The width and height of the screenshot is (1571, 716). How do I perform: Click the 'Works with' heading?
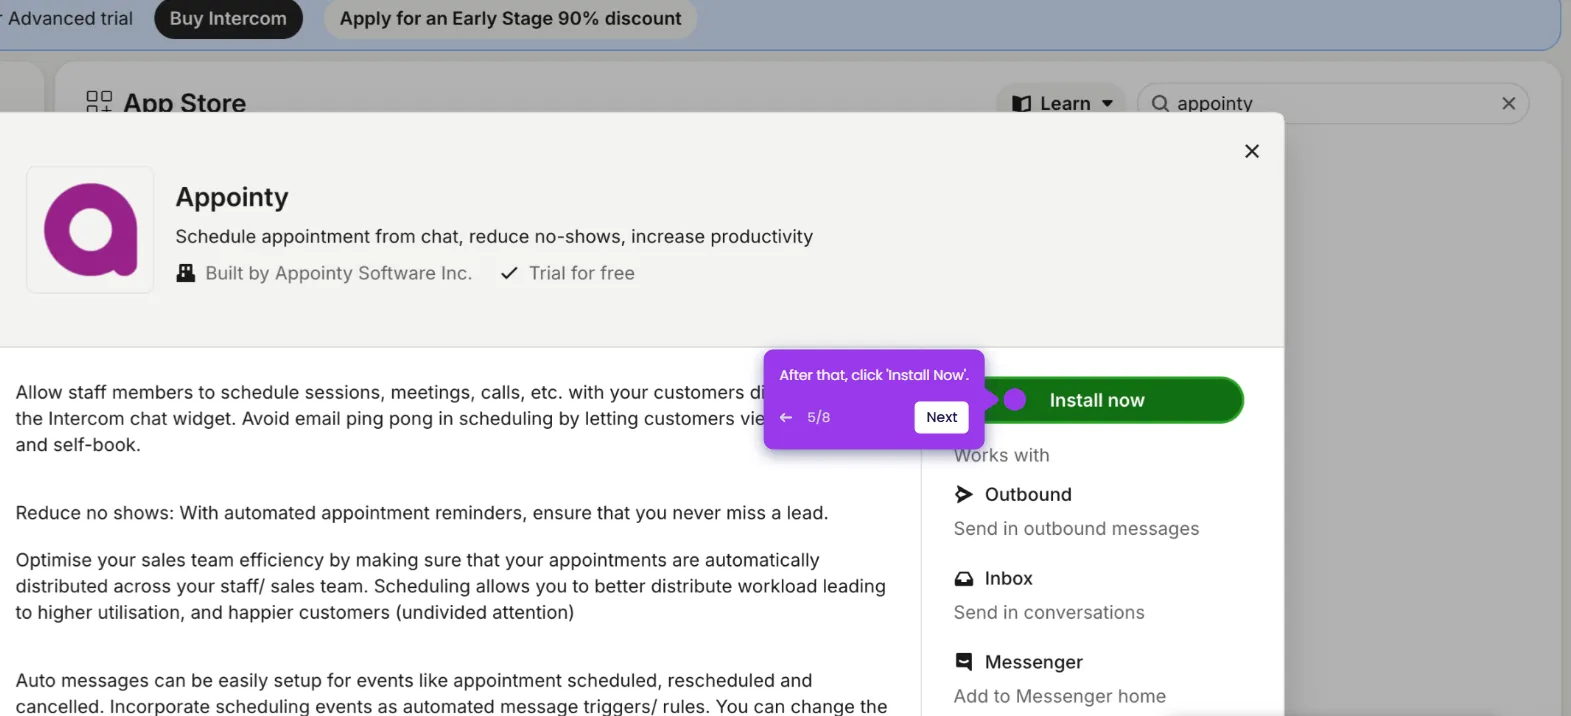pos(1001,456)
